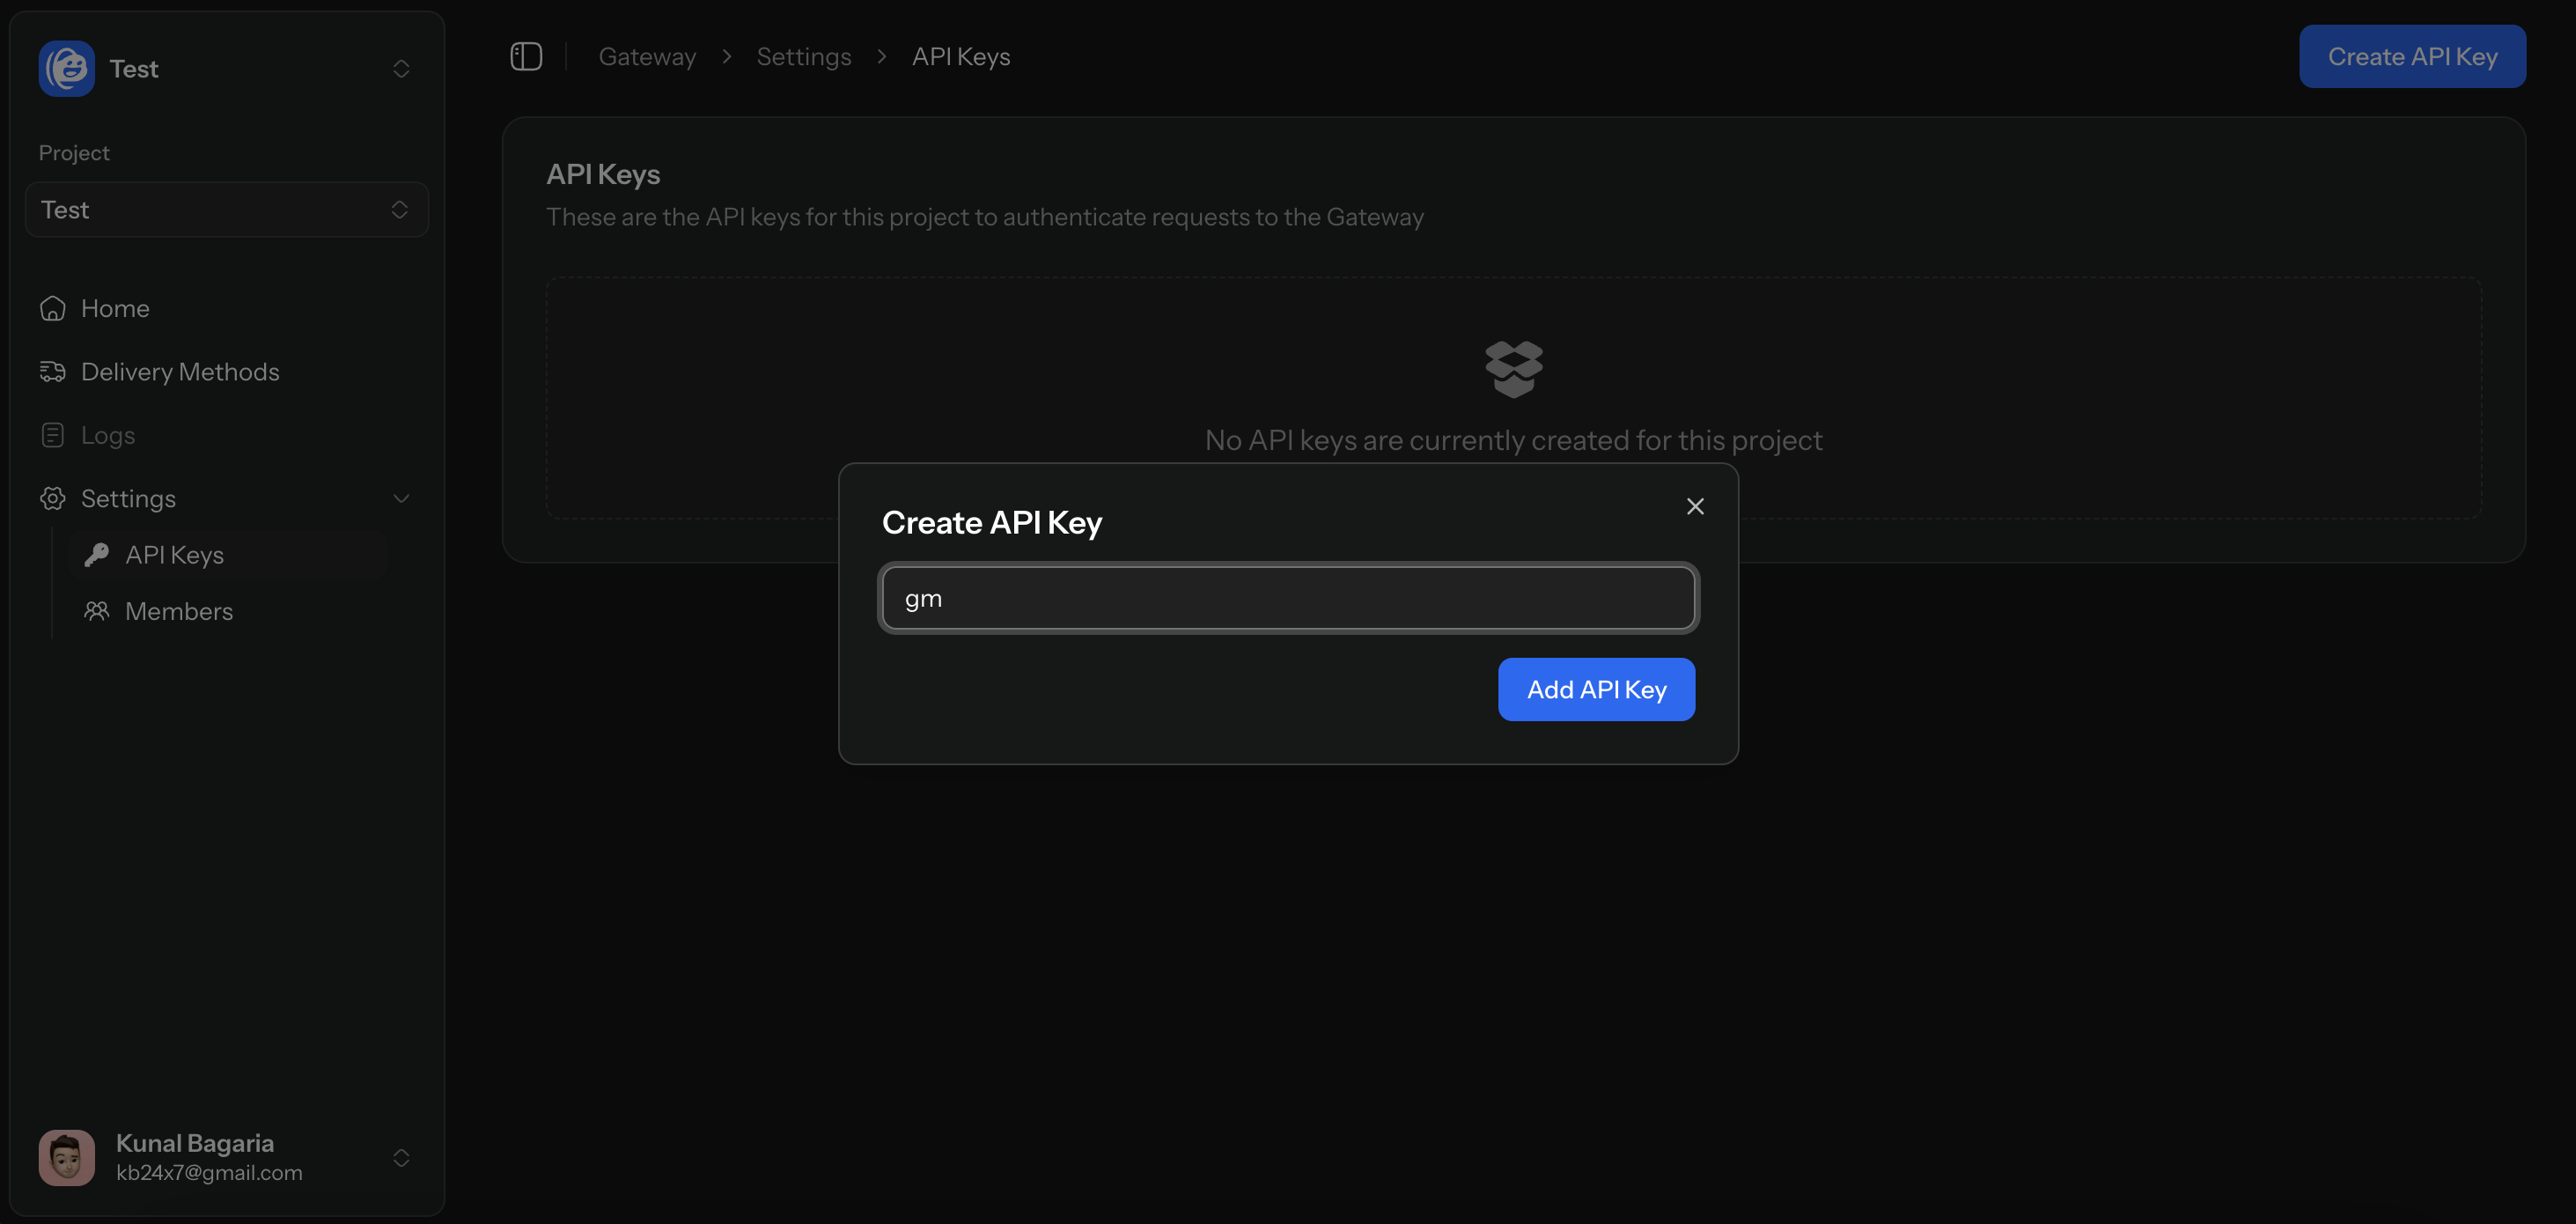Go to Delivery Methods page

(x=180, y=372)
